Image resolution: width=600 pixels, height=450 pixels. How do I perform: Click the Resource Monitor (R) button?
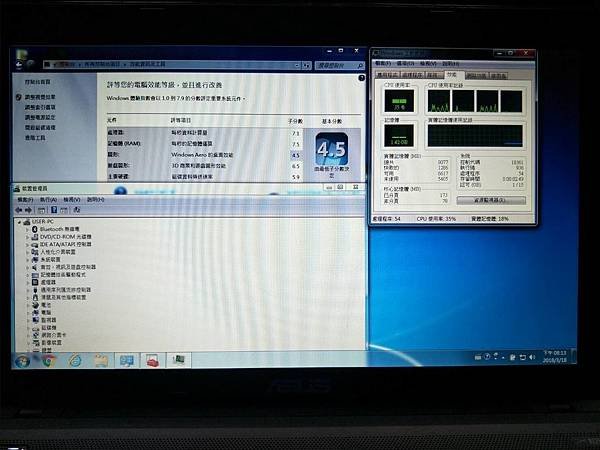[x=491, y=200]
